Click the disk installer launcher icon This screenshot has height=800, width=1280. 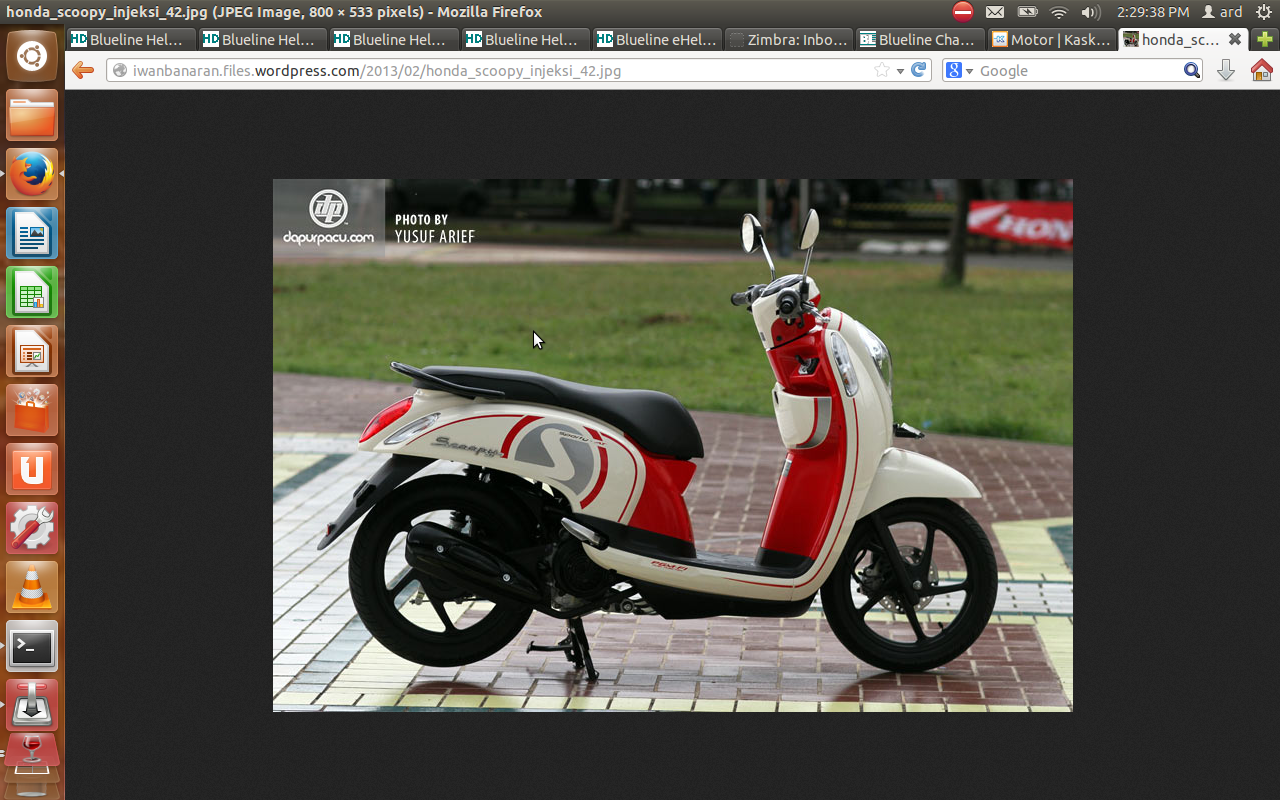tap(32, 705)
